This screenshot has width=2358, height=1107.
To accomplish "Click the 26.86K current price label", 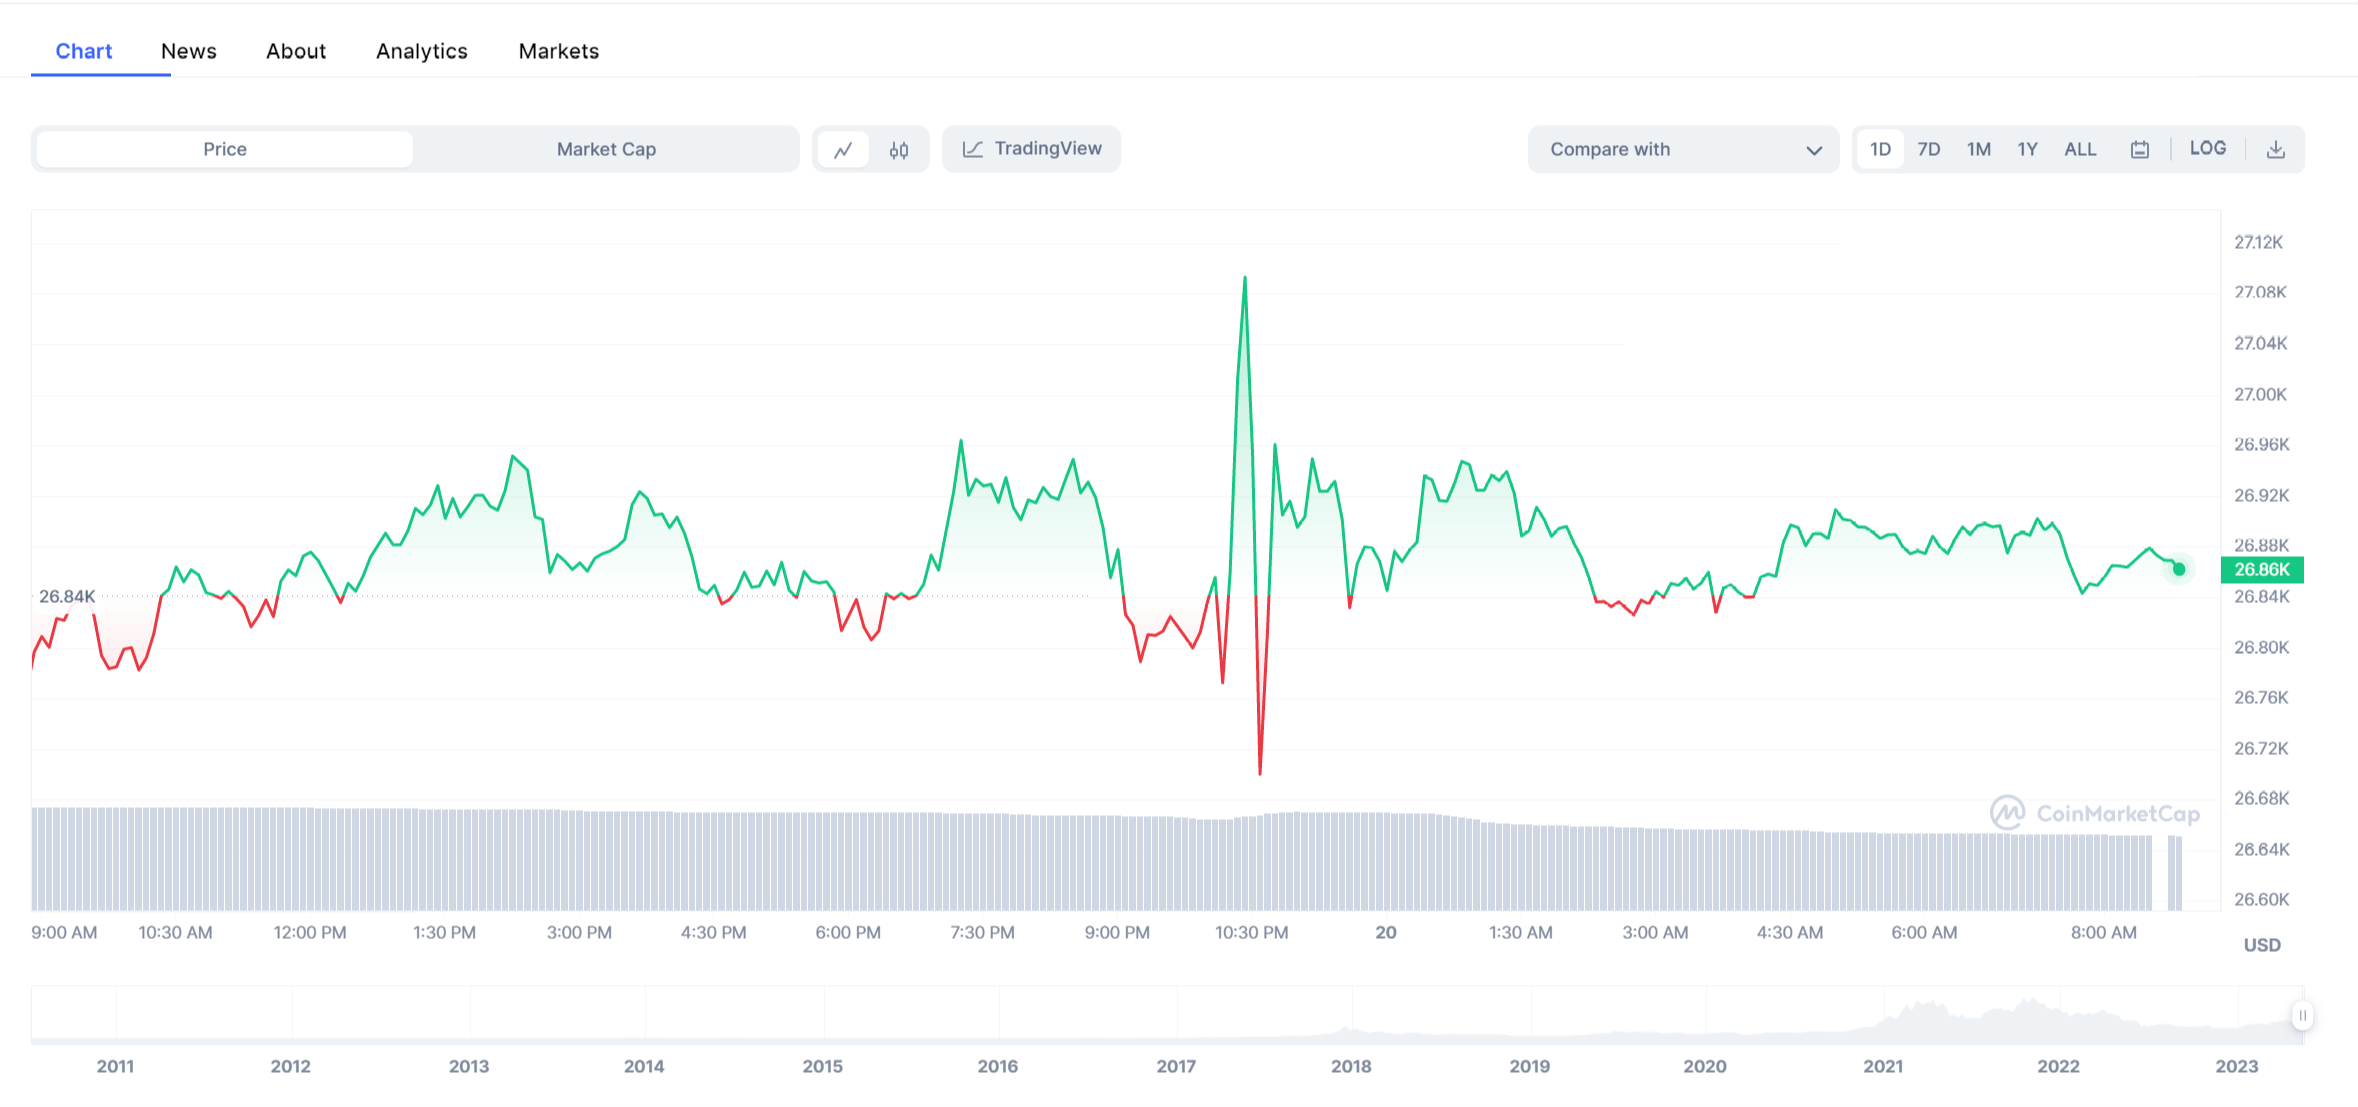I will coord(2262,570).
